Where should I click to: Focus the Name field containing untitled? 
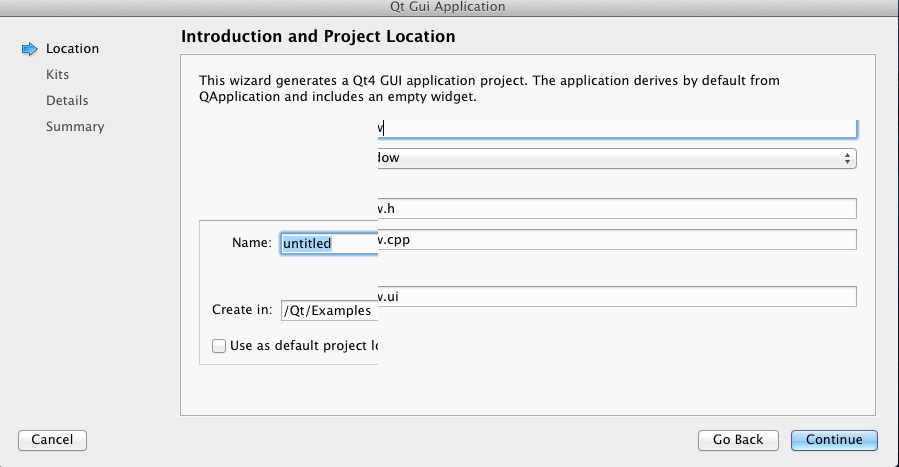pos(328,243)
